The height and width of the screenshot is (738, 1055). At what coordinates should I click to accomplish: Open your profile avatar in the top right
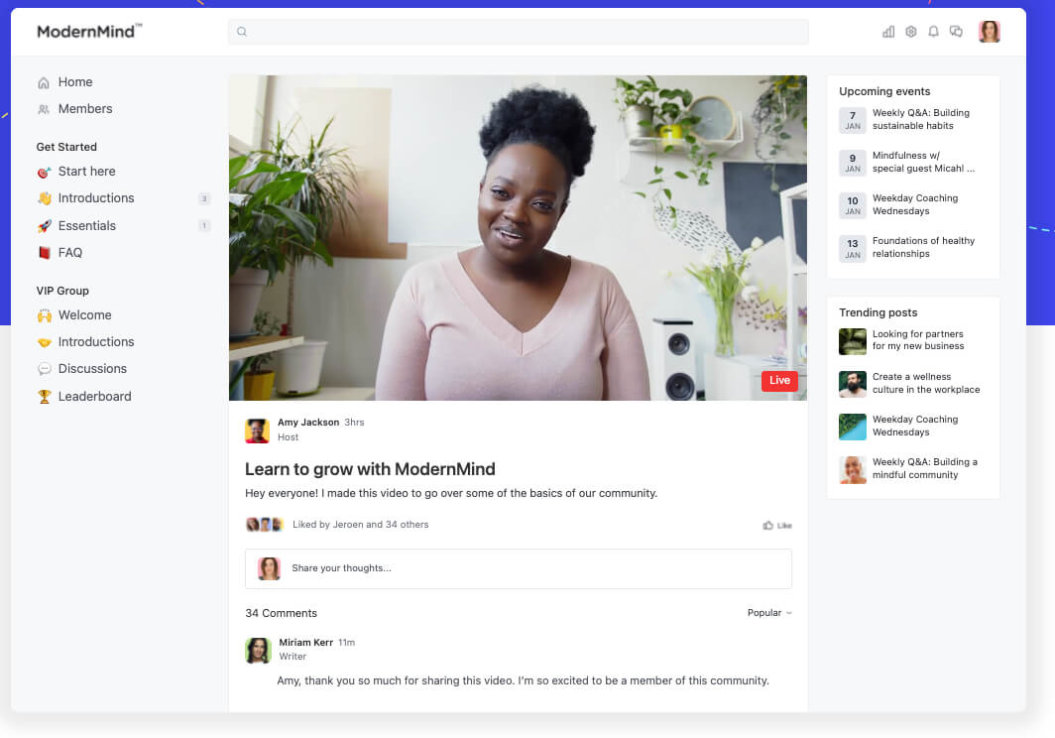989,31
